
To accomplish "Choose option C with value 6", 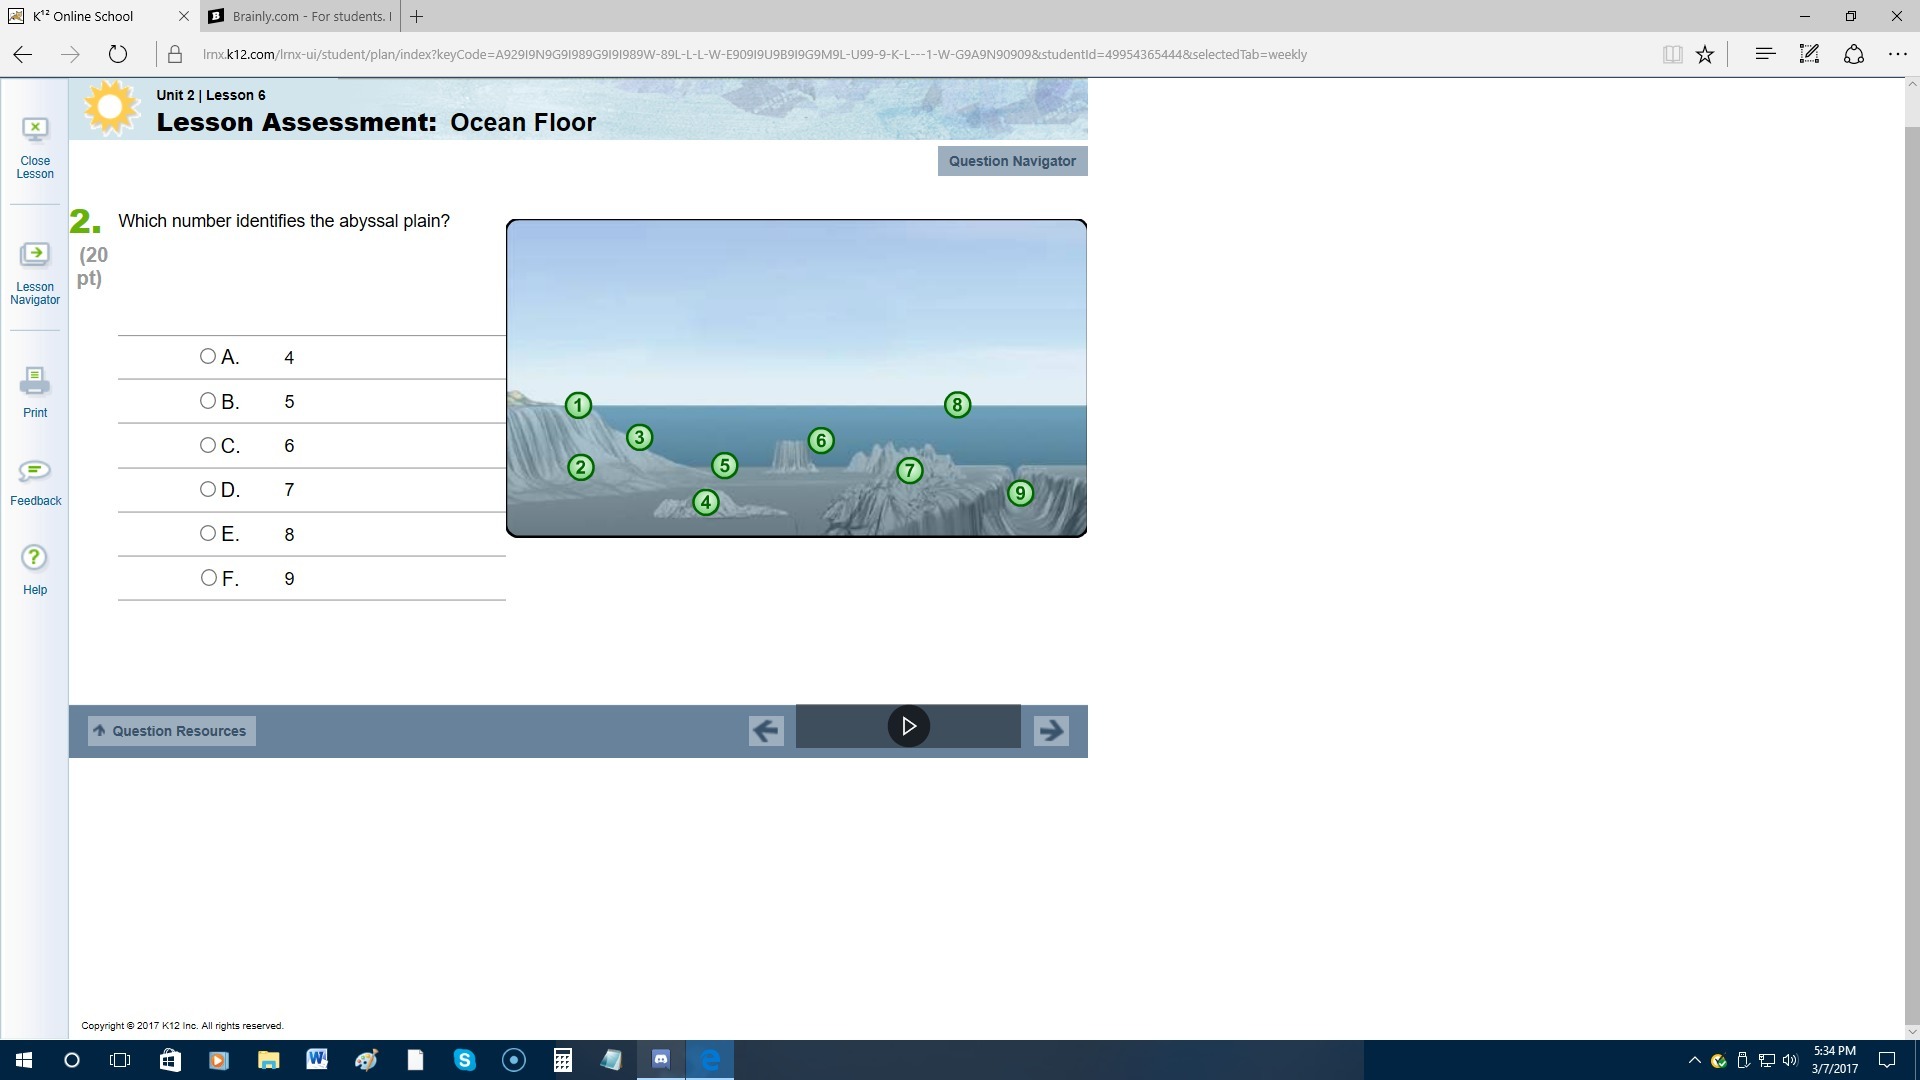I will [x=208, y=445].
